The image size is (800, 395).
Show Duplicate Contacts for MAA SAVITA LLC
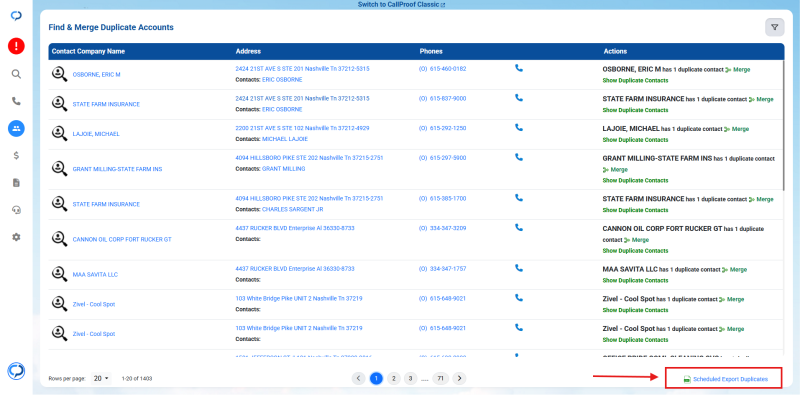[635, 280]
